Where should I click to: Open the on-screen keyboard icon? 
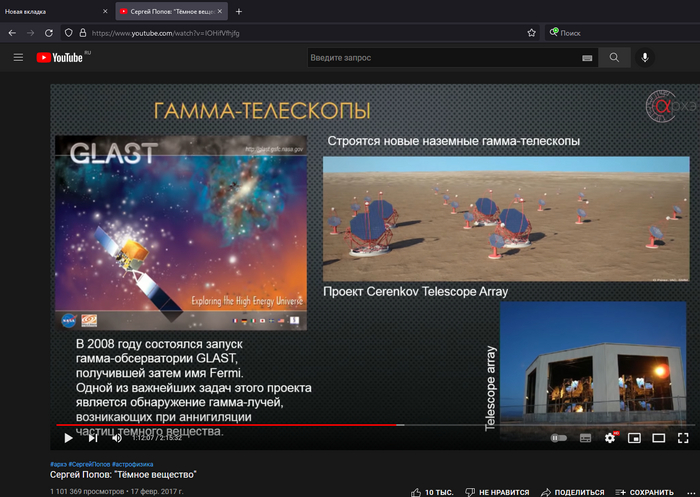click(x=587, y=58)
